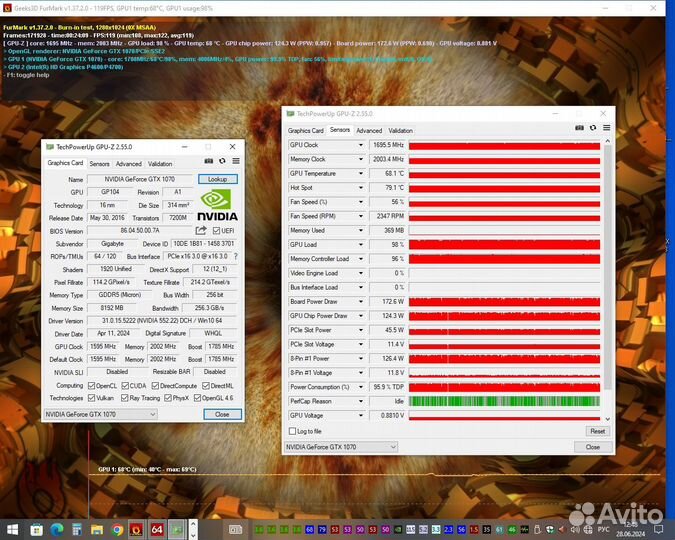Open Advanced tab in left GPU-Z window

(129, 164)
